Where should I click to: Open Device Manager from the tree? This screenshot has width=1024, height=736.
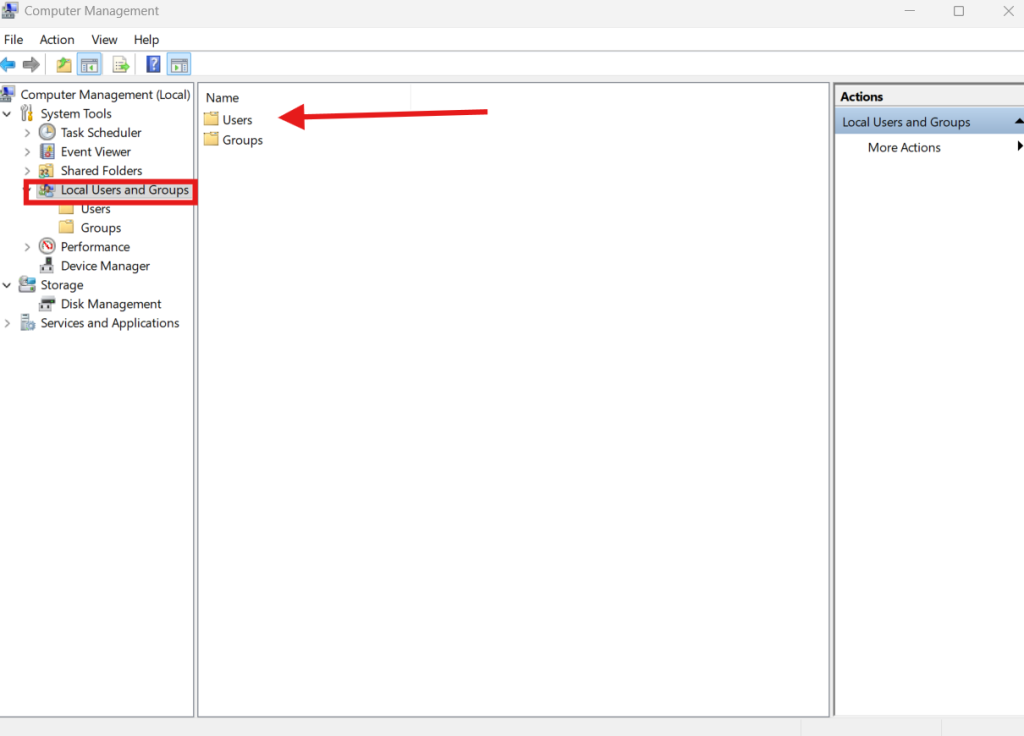click(x=105, y=265)
